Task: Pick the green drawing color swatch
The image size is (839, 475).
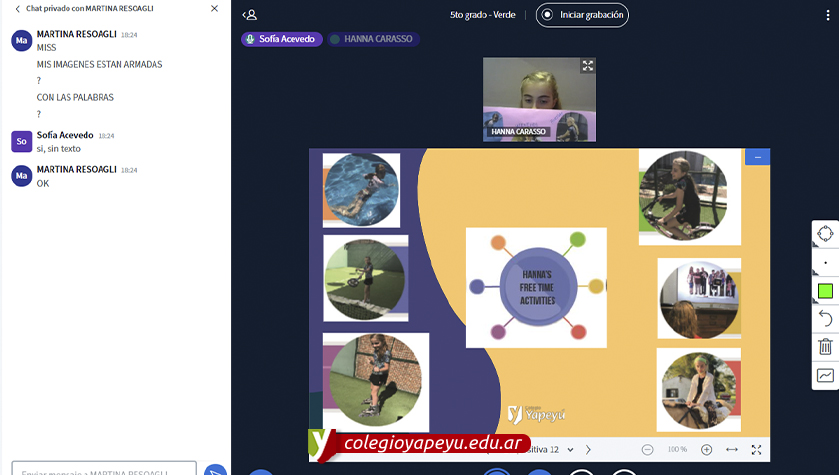Action: click(825, 290)
